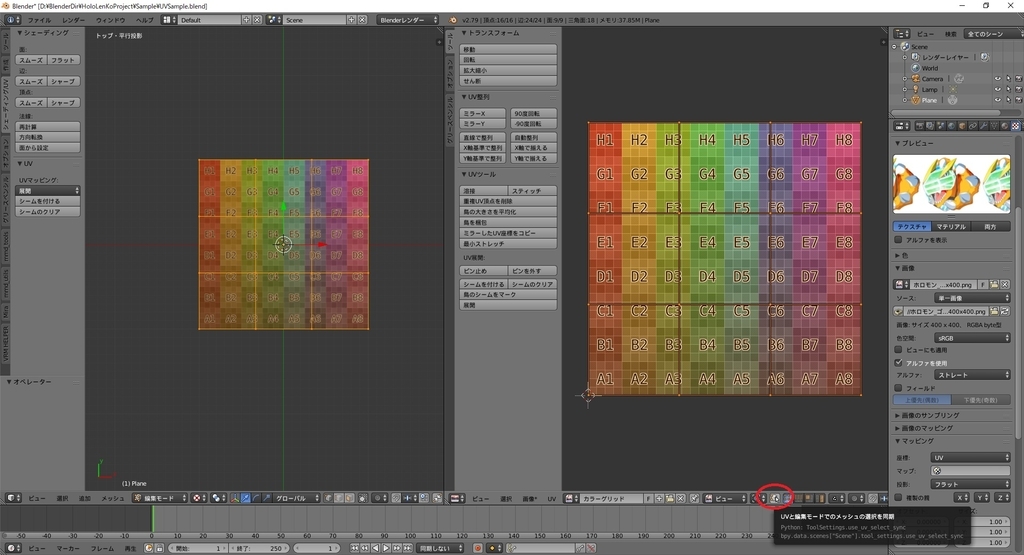Click the pin image icon in UV header
1024x555 pixels.
[x=695, y=498]
